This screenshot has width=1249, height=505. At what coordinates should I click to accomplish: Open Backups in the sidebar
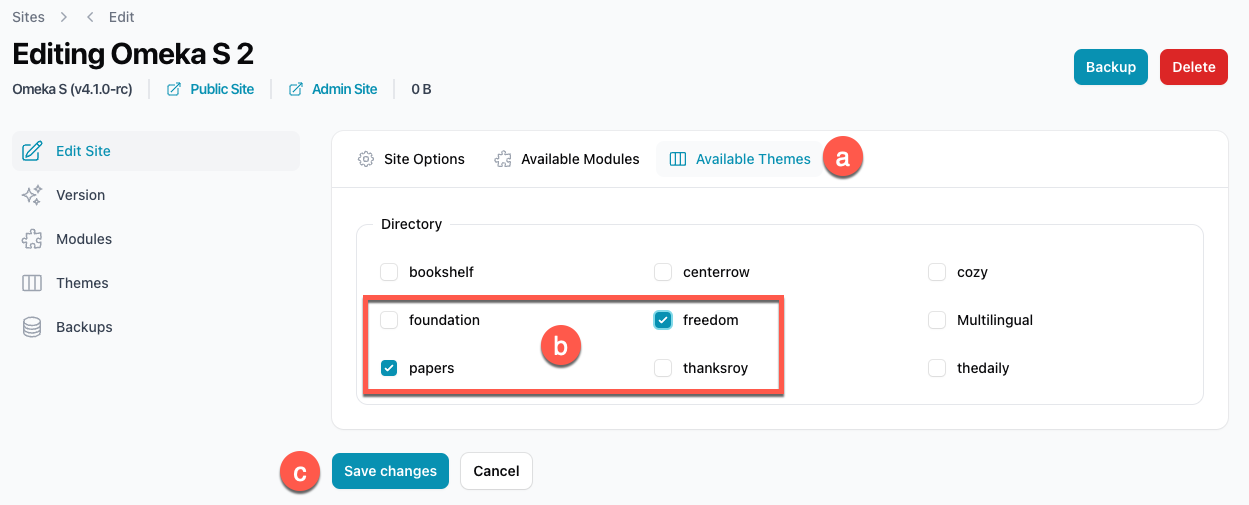(156, 327)
